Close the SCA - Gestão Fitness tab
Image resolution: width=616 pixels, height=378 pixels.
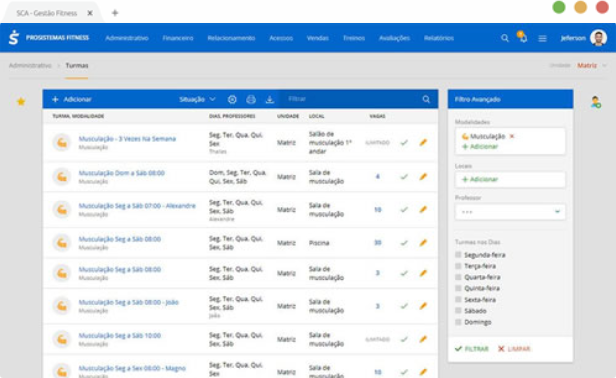tap(90, 13)
